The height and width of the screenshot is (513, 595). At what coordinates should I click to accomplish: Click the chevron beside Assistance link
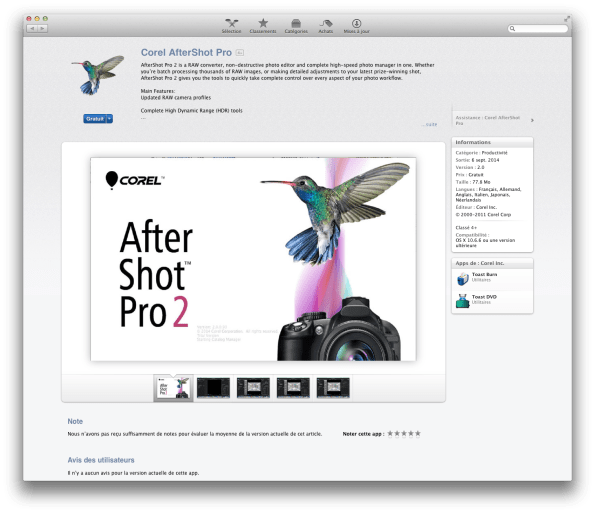[x=532, y=120]
